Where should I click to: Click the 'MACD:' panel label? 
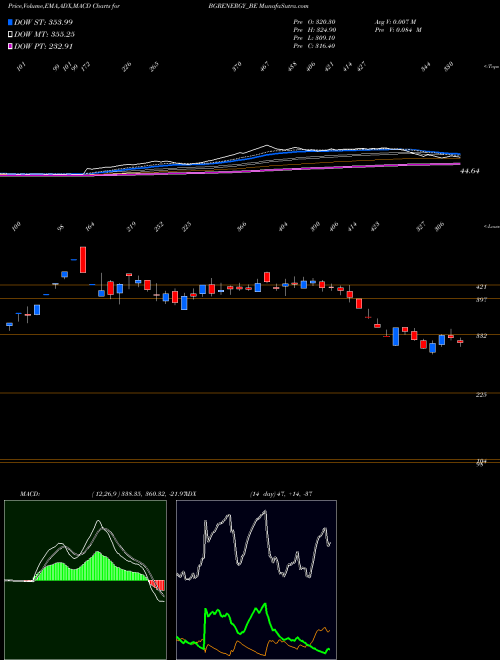[x=29, y=493]
